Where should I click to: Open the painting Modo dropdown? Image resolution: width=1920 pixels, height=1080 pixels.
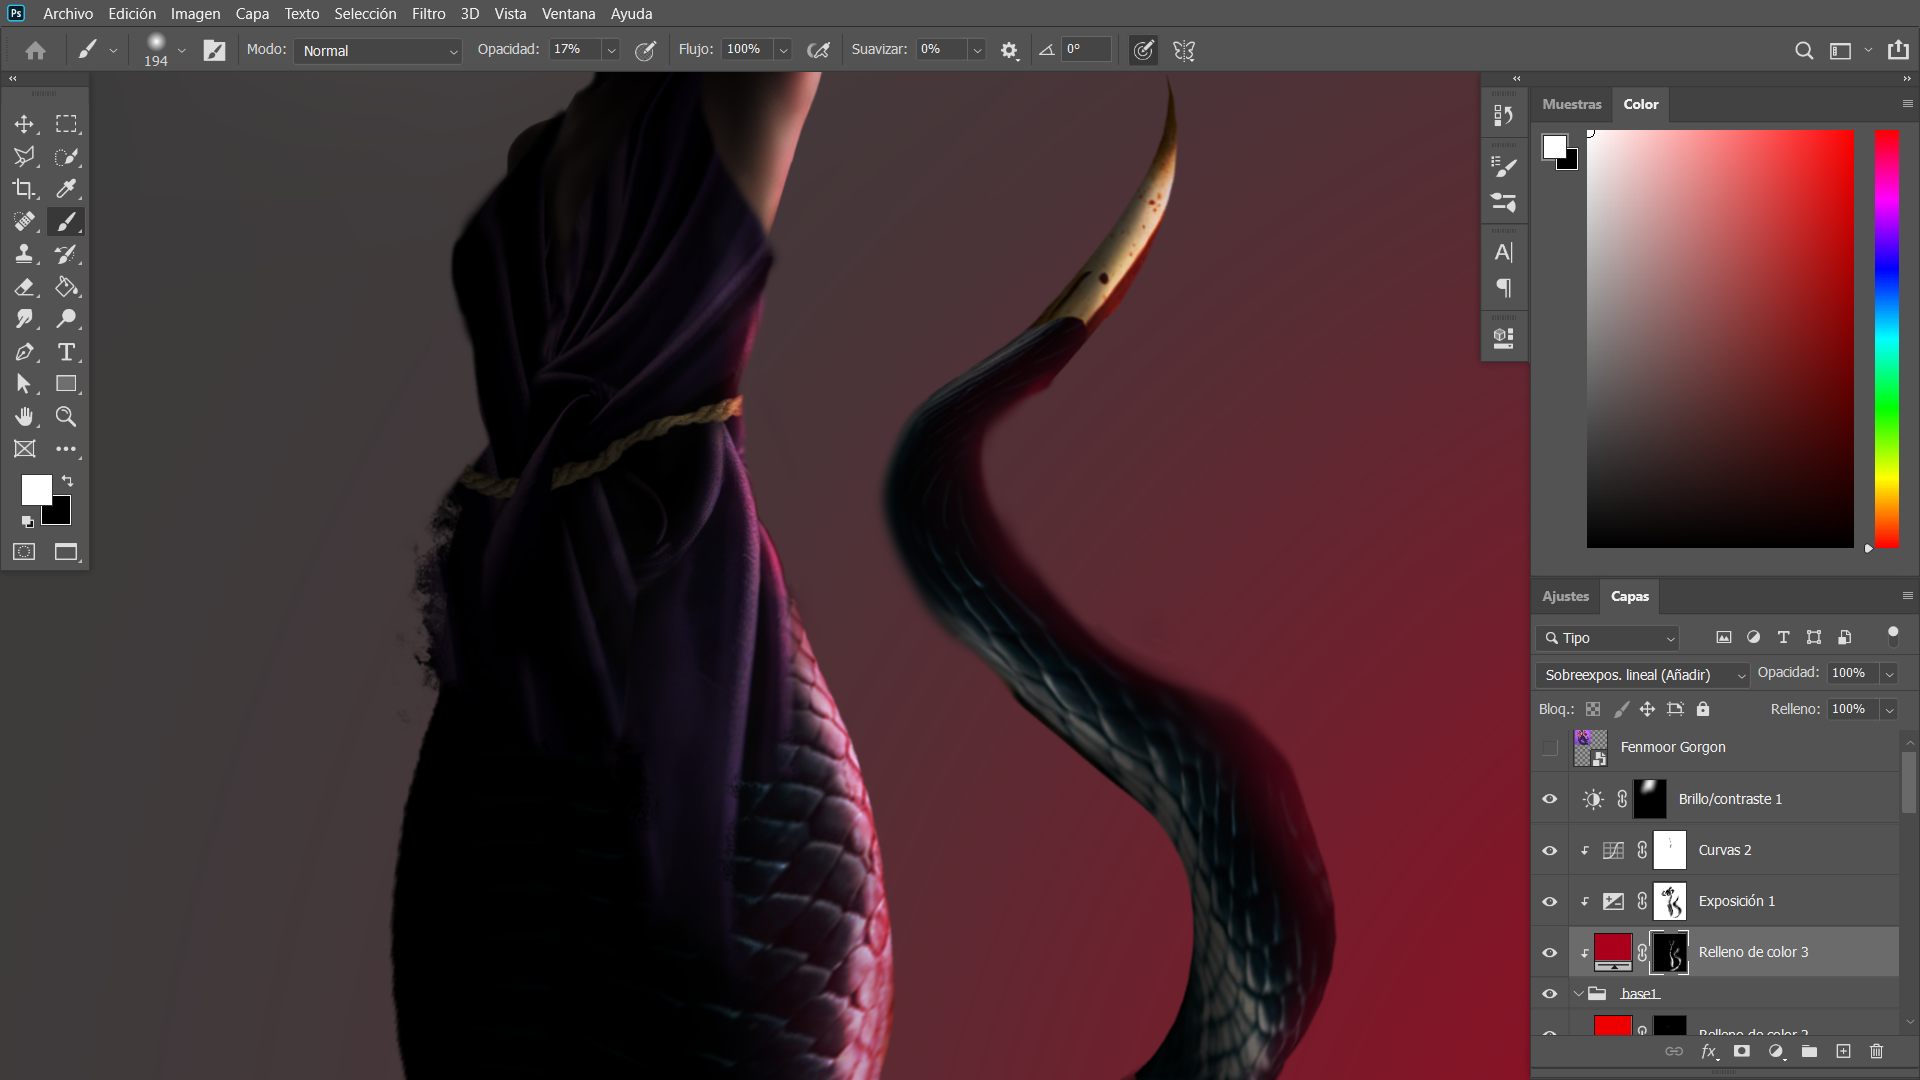click(378, 50)
